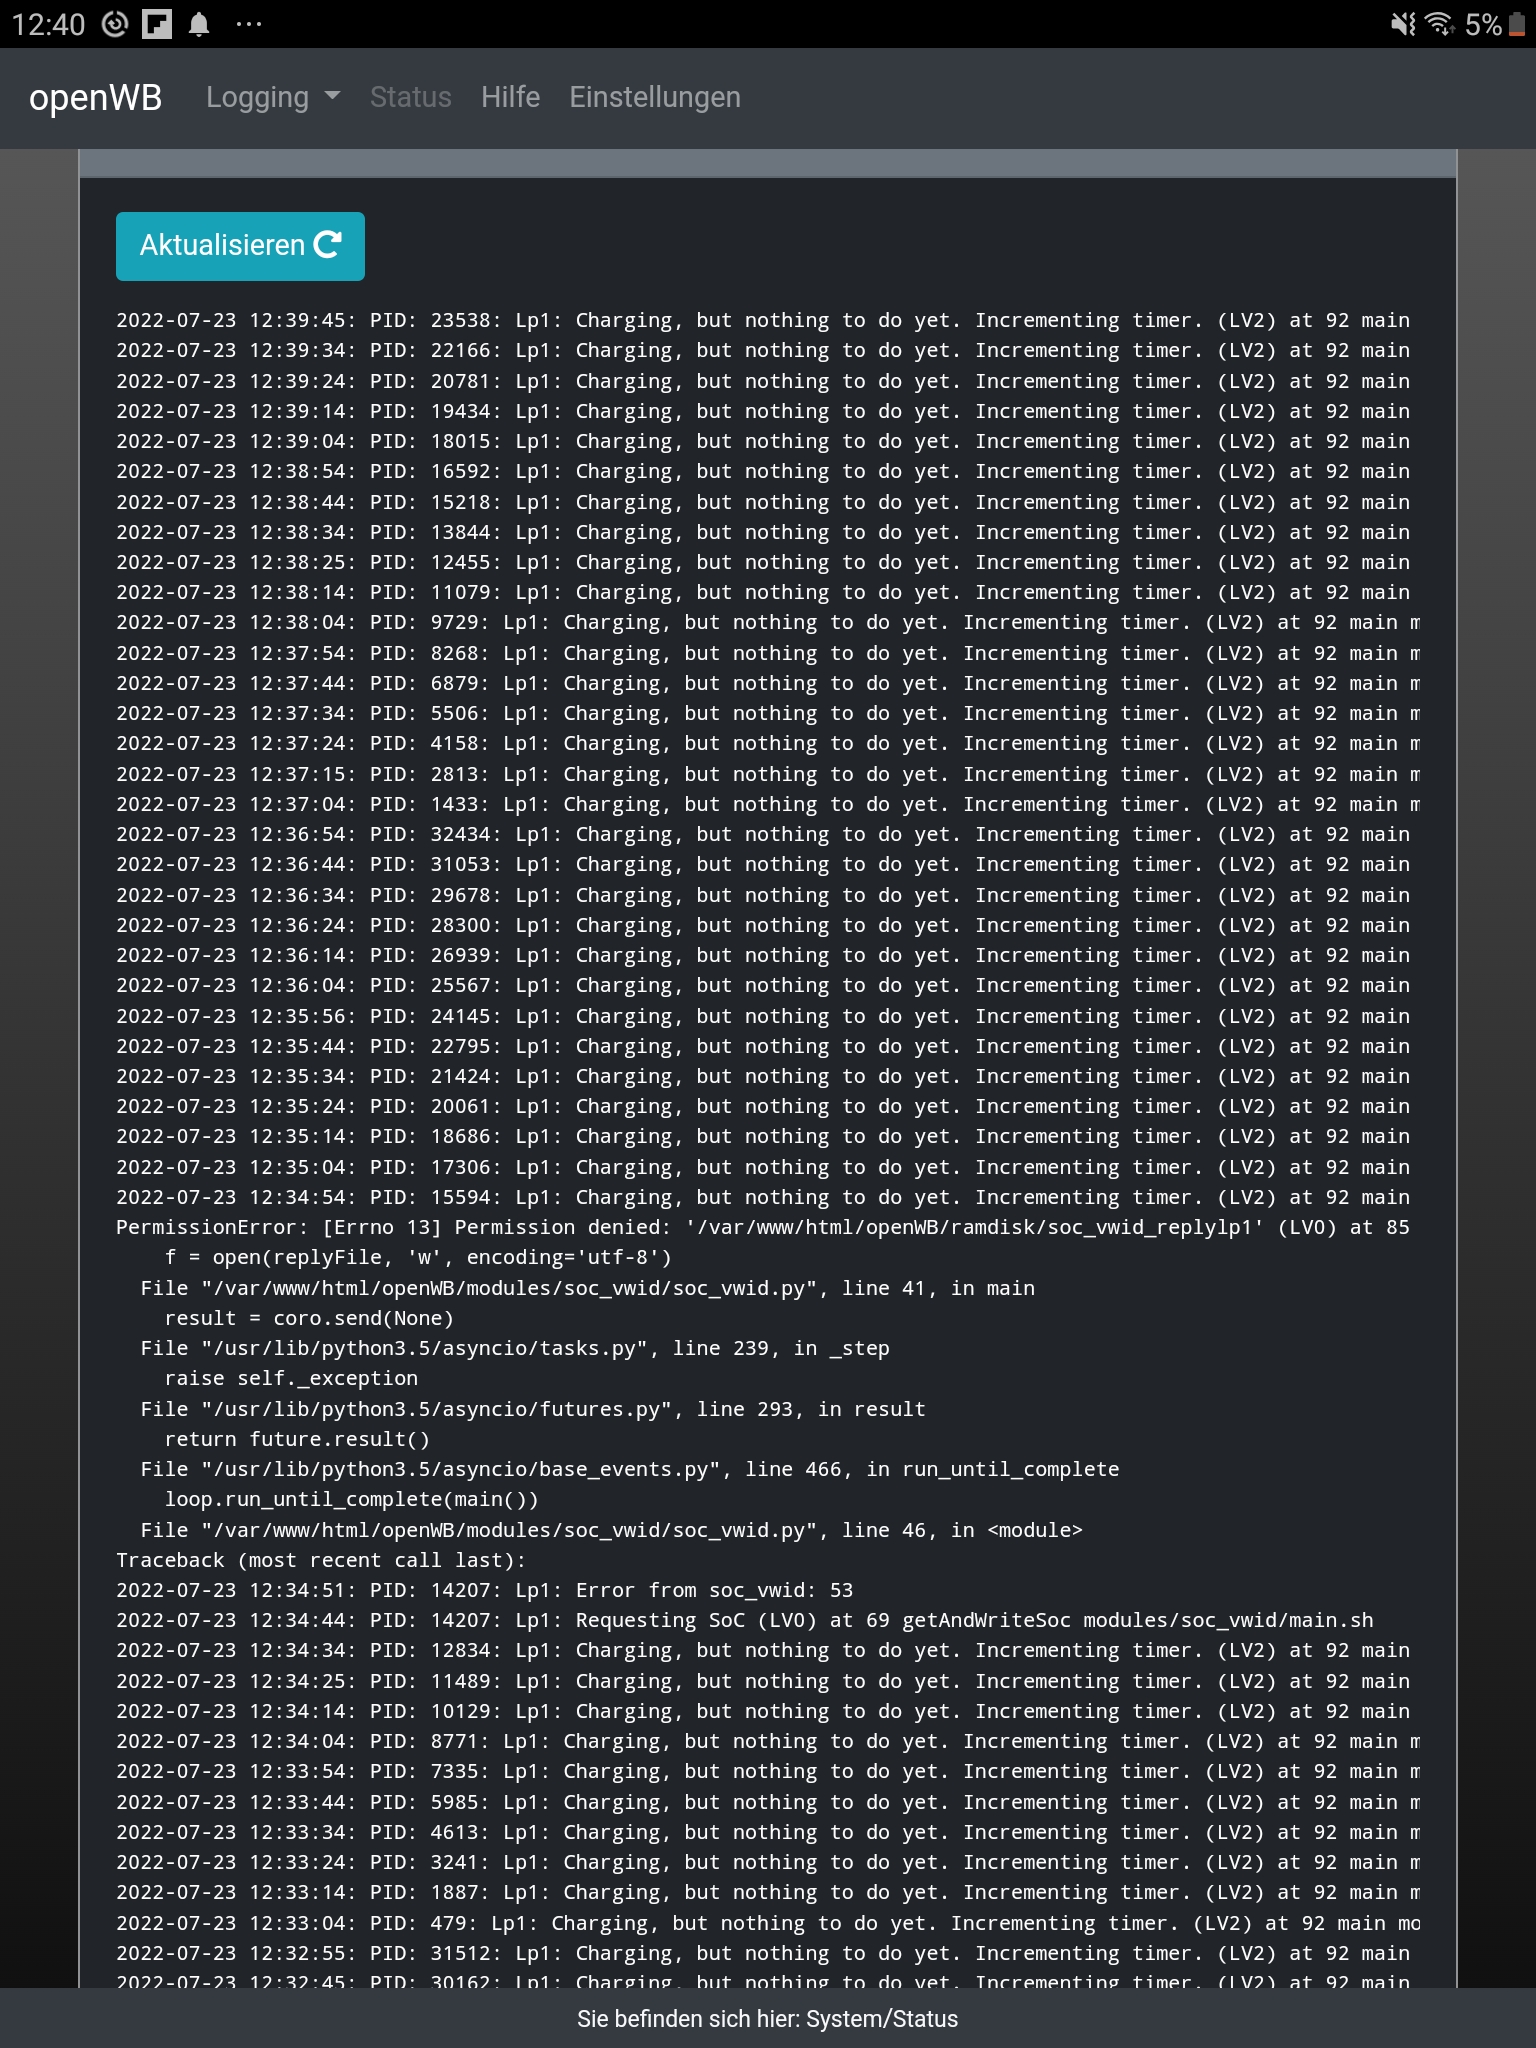Open the Status menu item

[410, 97]
